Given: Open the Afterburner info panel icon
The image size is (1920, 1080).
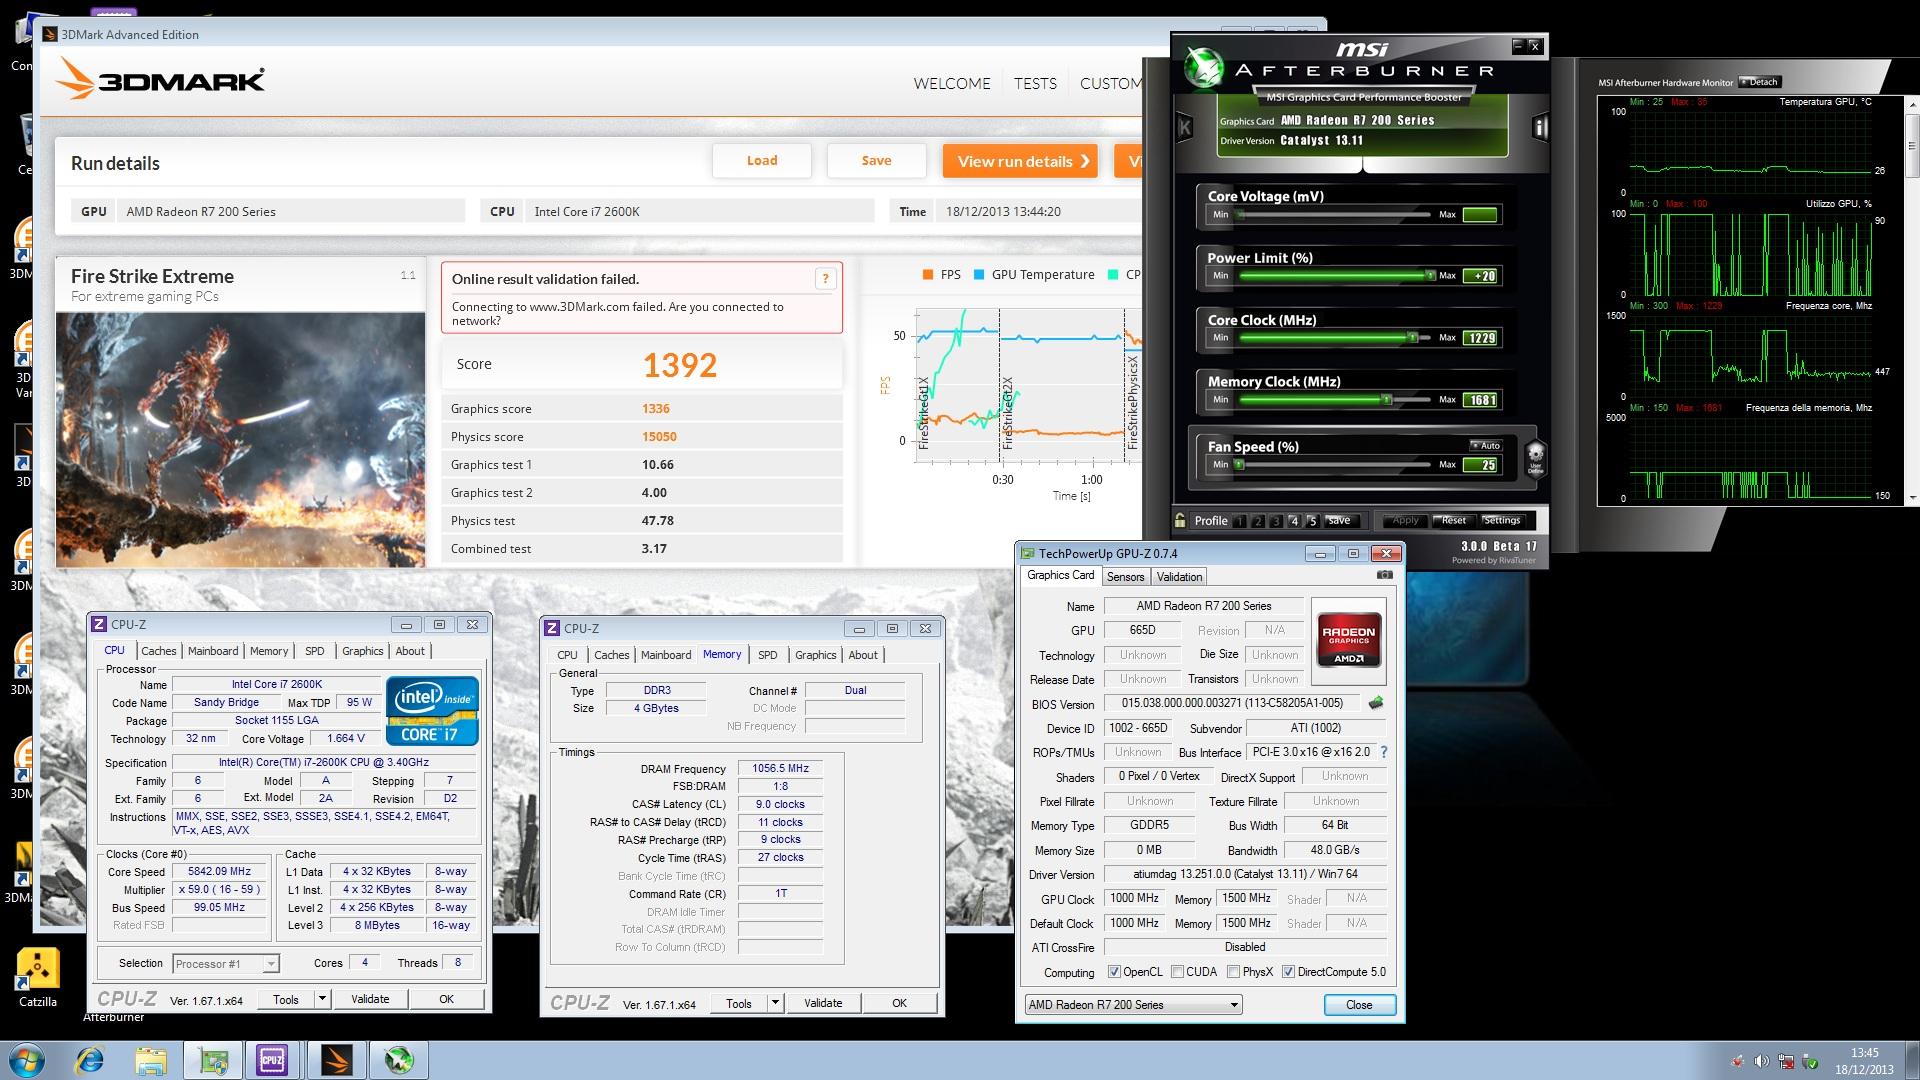Looking at the screenshot, I should pyautogui.click(x=1540, y=127).
